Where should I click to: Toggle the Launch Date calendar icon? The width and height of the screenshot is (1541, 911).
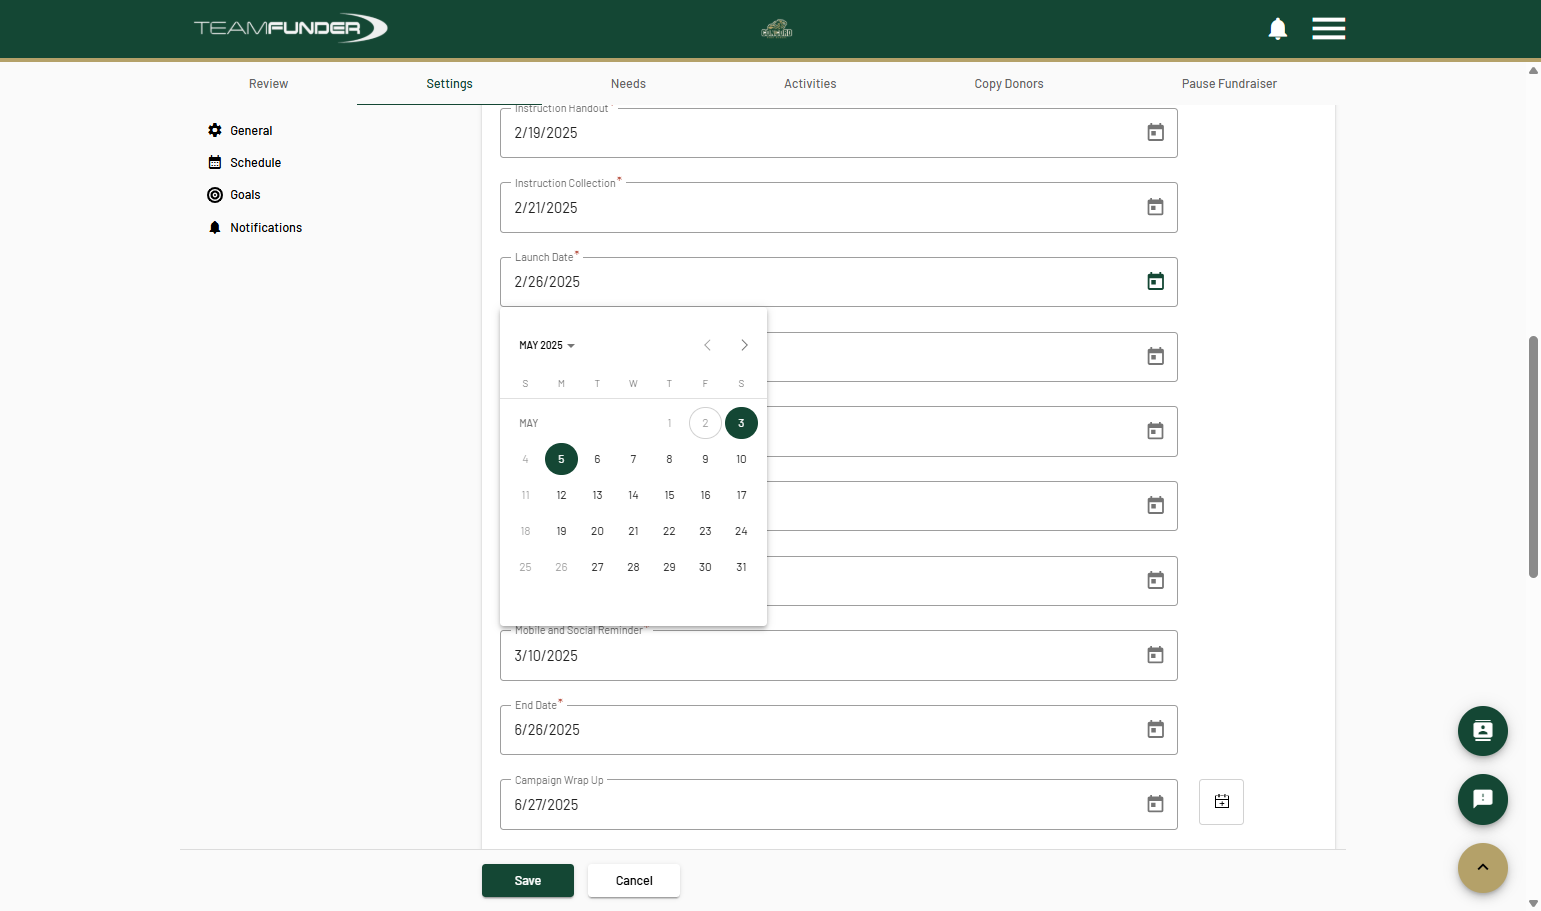[1155, 282]
